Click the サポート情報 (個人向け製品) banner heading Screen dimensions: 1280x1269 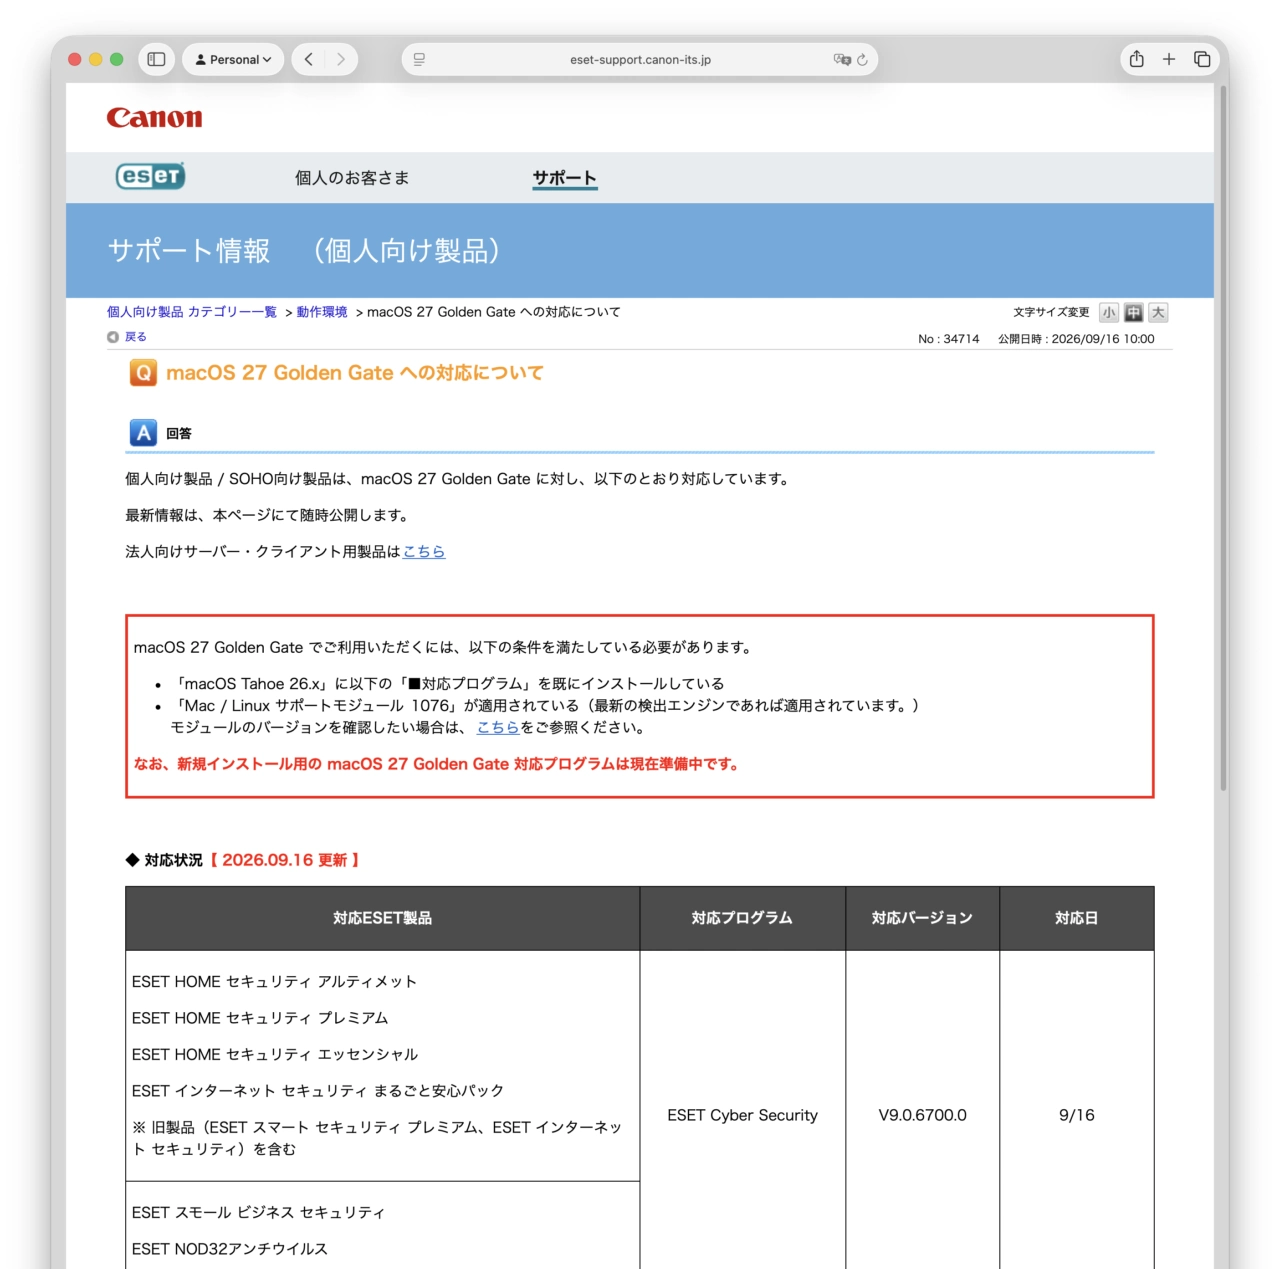pos(303,251)
